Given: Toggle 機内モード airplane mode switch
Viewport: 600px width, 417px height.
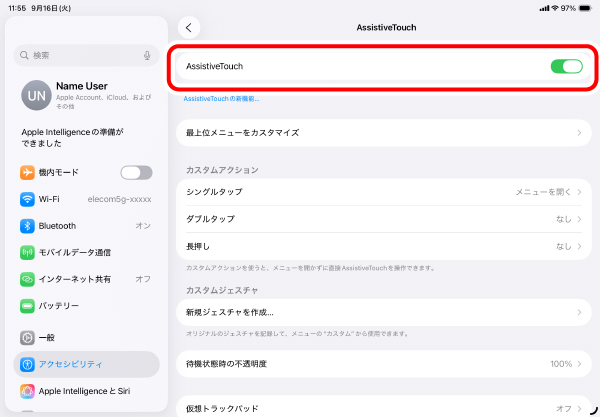Looking at the screenshot, I should click(x=136, y=172).
